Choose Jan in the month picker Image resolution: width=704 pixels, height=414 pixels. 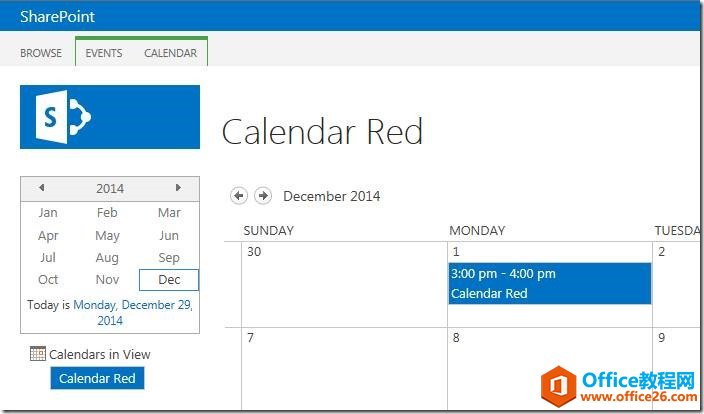[x=48, y=212]
